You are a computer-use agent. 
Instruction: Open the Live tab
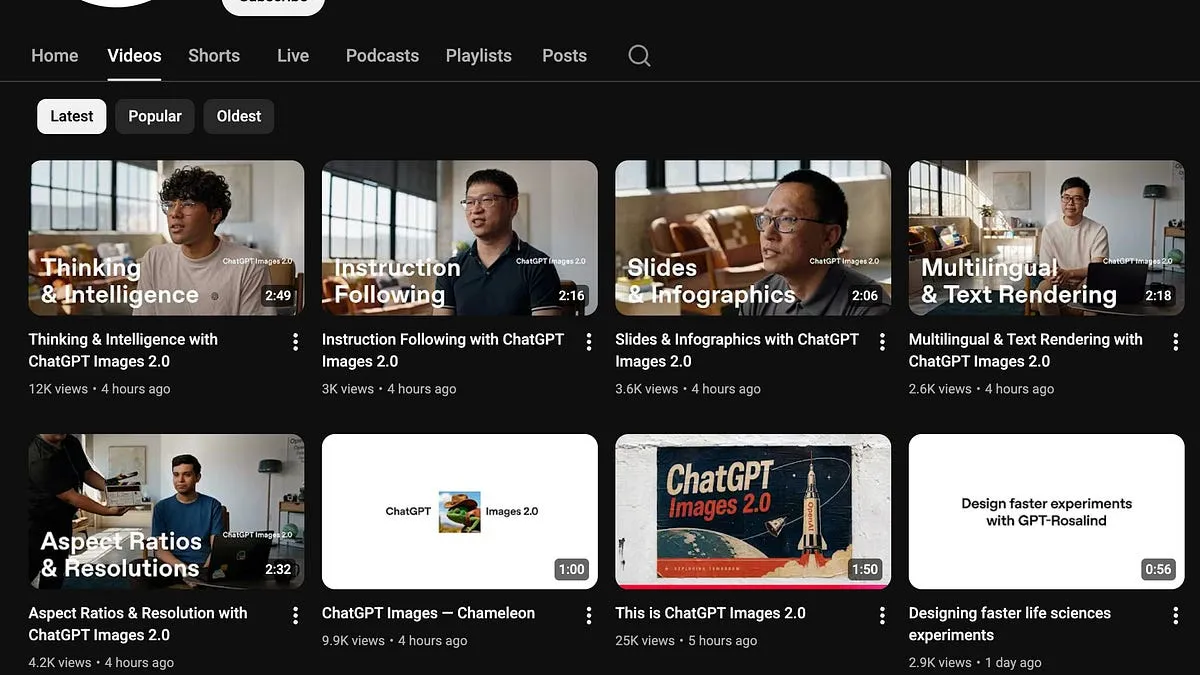coord(293,56)
